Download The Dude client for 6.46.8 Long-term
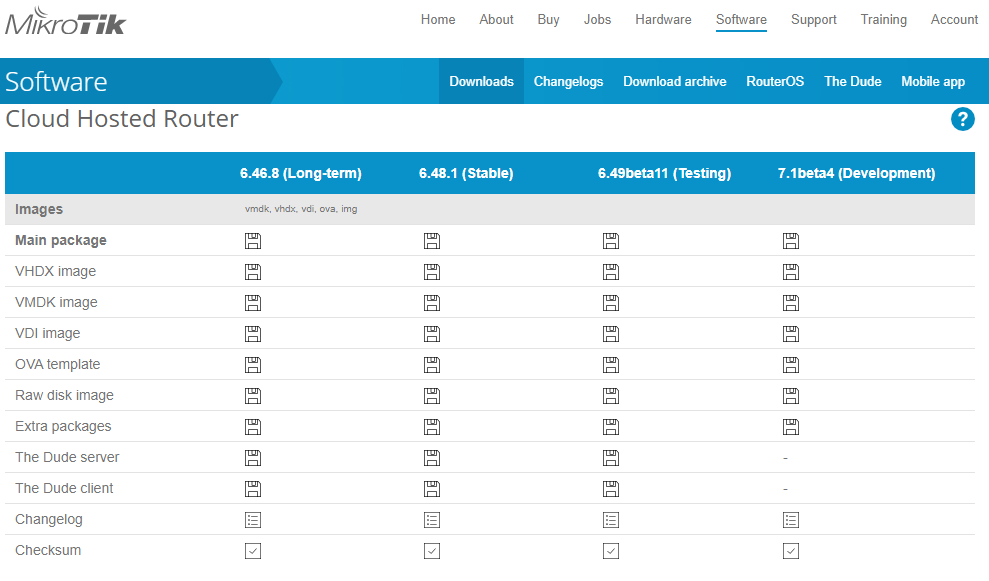The image size is (989, 581). pyautogui.click(x=253, y=488)
